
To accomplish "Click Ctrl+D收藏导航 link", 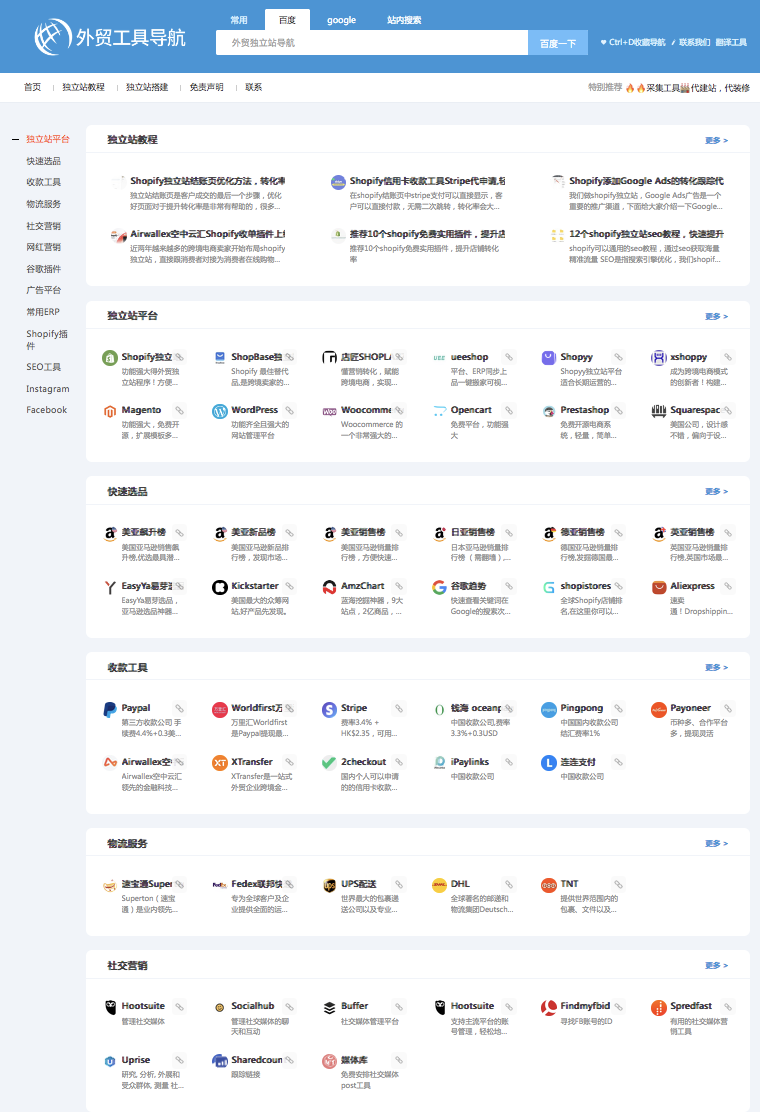I will tap(633, 43).
